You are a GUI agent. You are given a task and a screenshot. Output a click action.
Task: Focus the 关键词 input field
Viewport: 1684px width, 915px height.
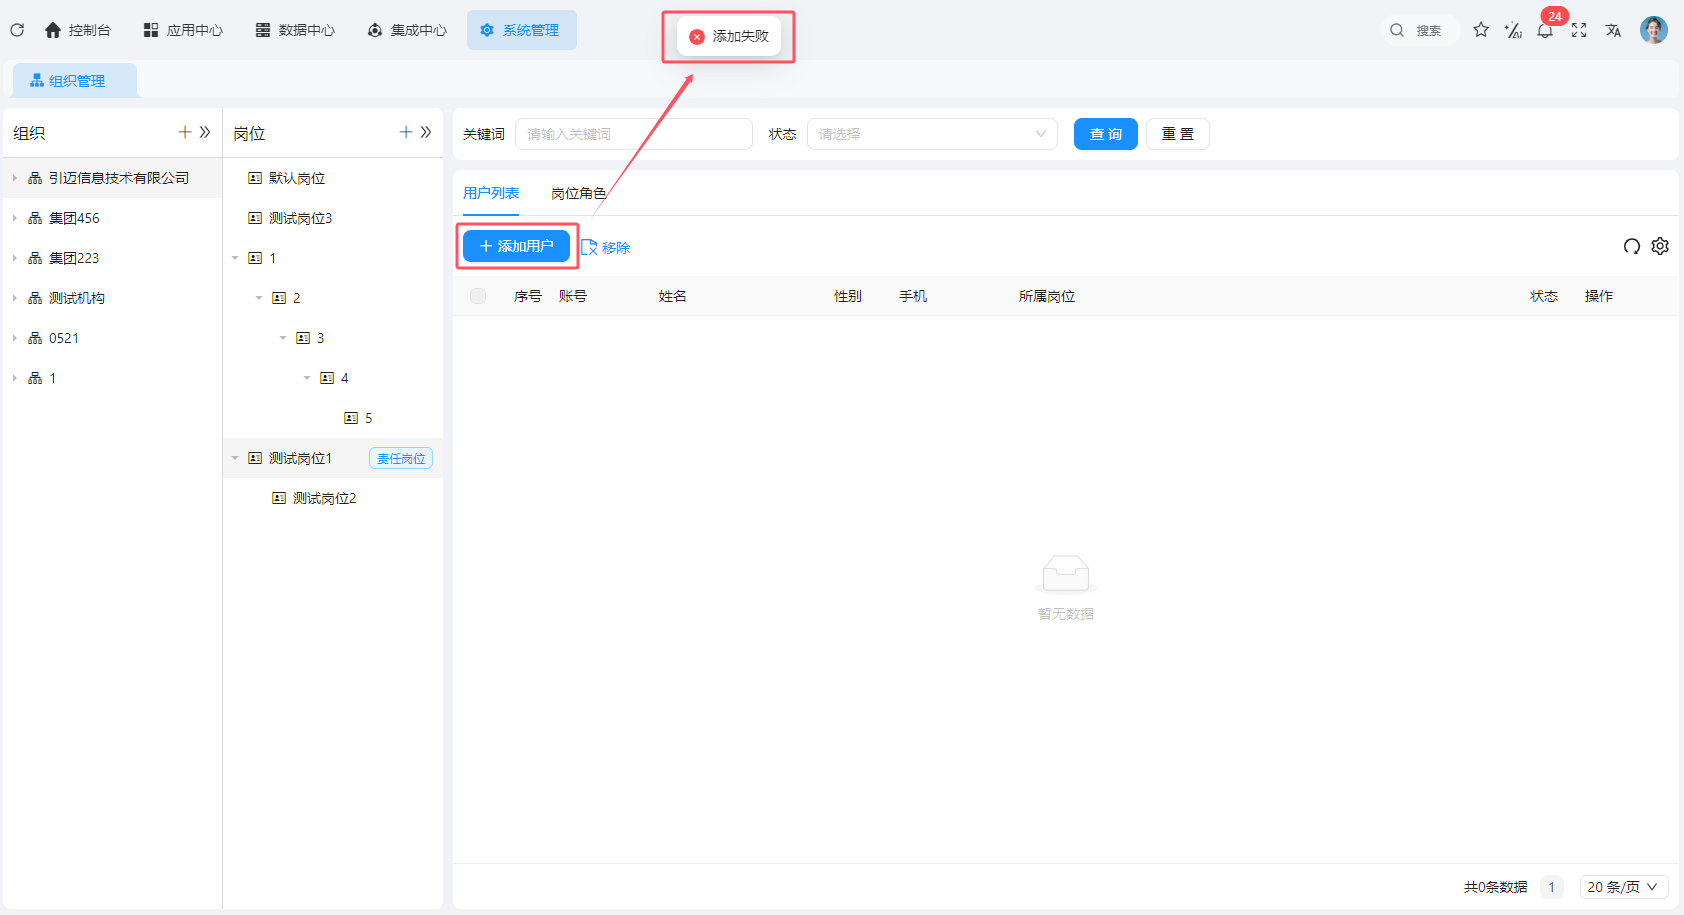coord(634,134)
